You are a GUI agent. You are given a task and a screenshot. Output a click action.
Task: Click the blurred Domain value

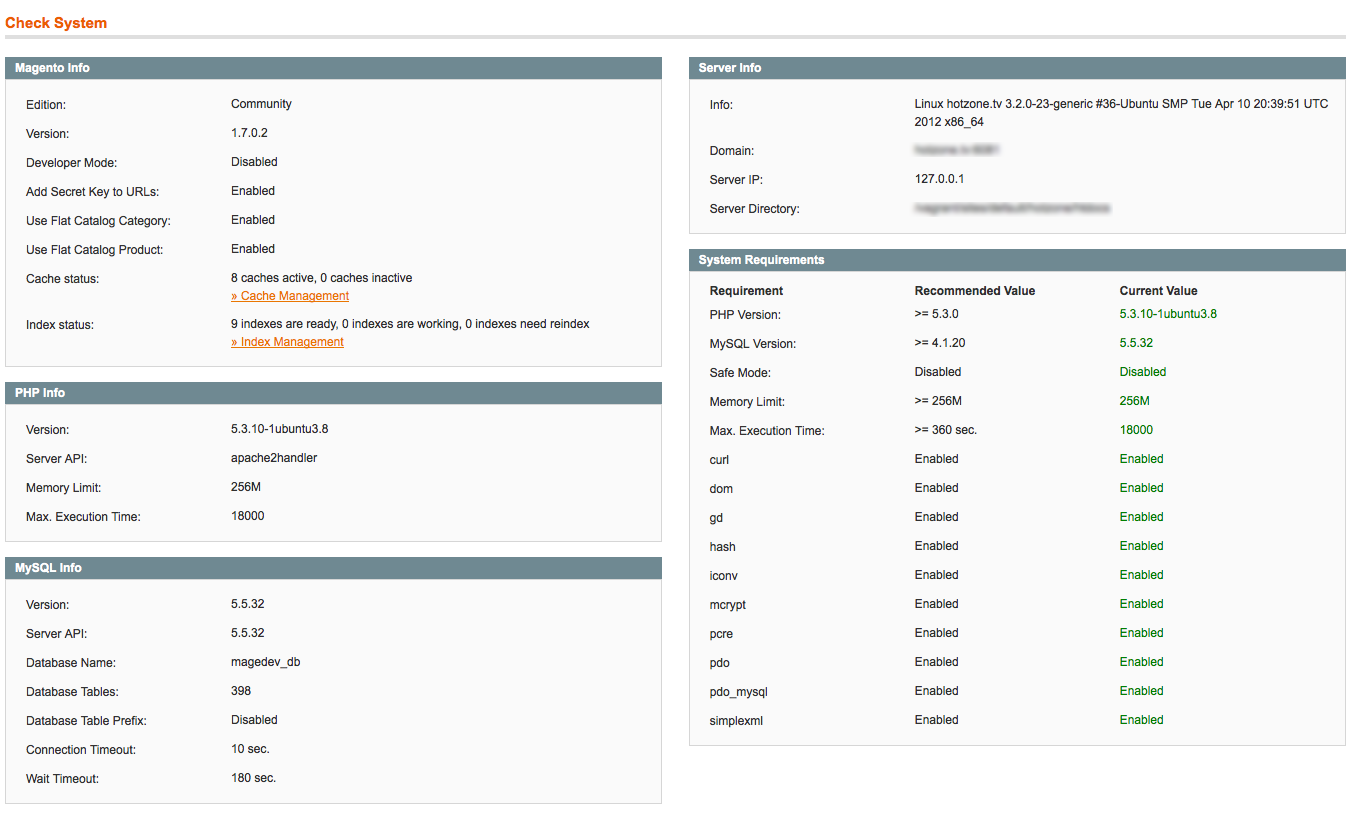pos(958,150)
